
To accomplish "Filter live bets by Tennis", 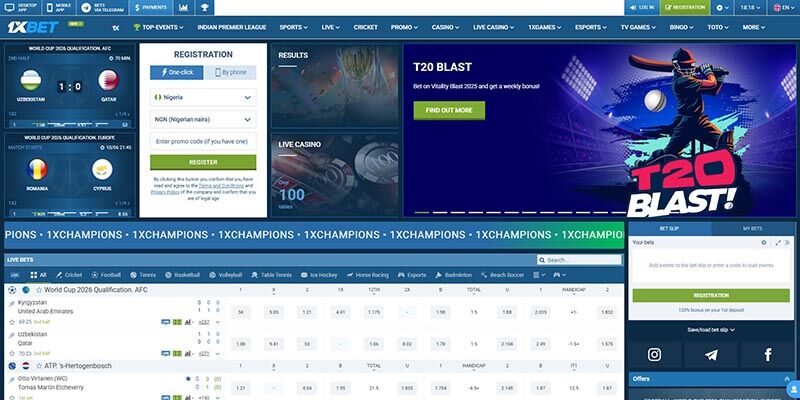I will click(x=143, y=275).
